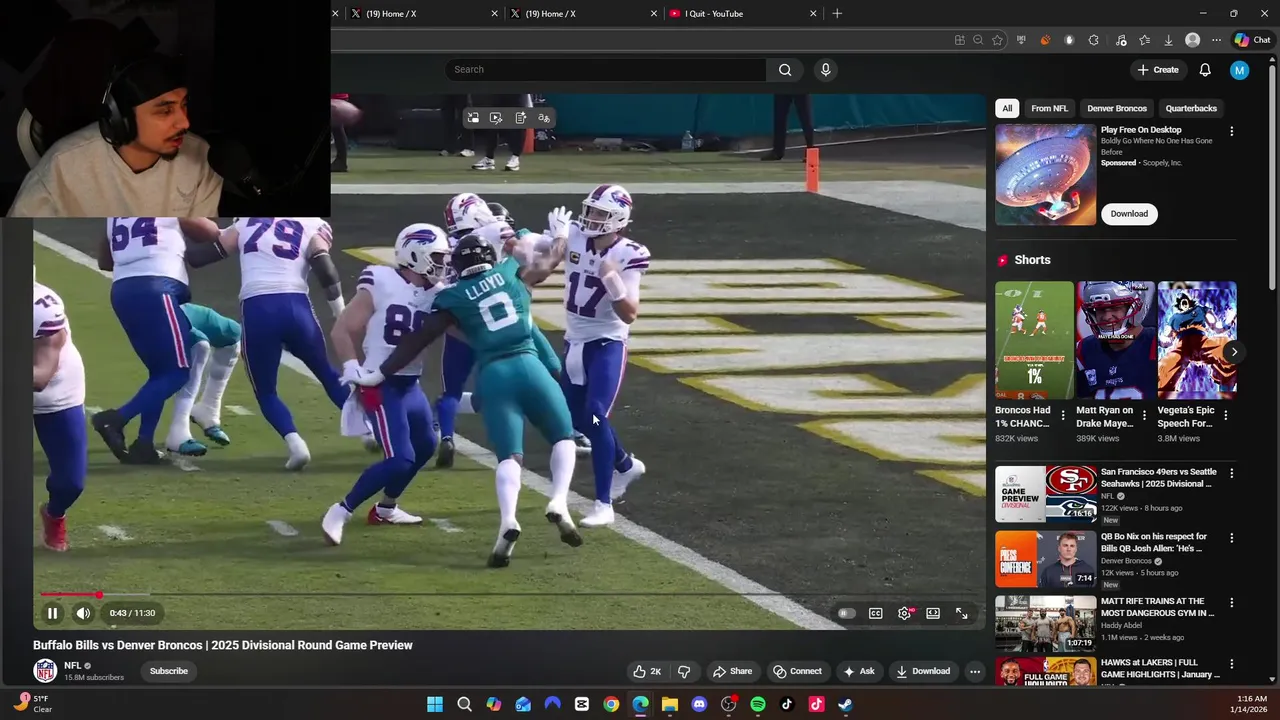Image resolution: width=1280 pixels, height=720 pixels.
Task: Open options for Broncos Had 1% short
Action: (1063, 415)
